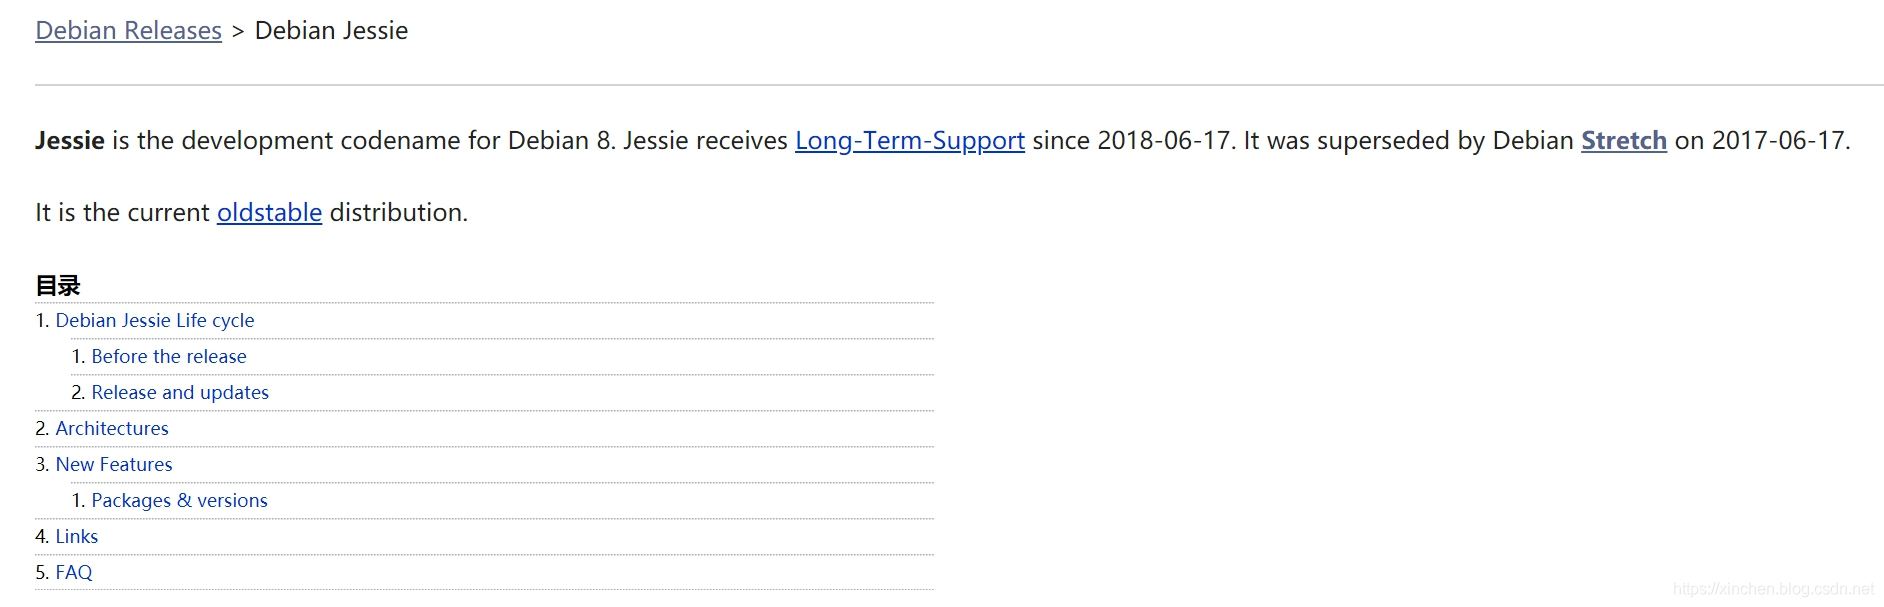The image size is (1884, 607).
Task: Open Release and updates contents entry
Action: pos(180,393)
